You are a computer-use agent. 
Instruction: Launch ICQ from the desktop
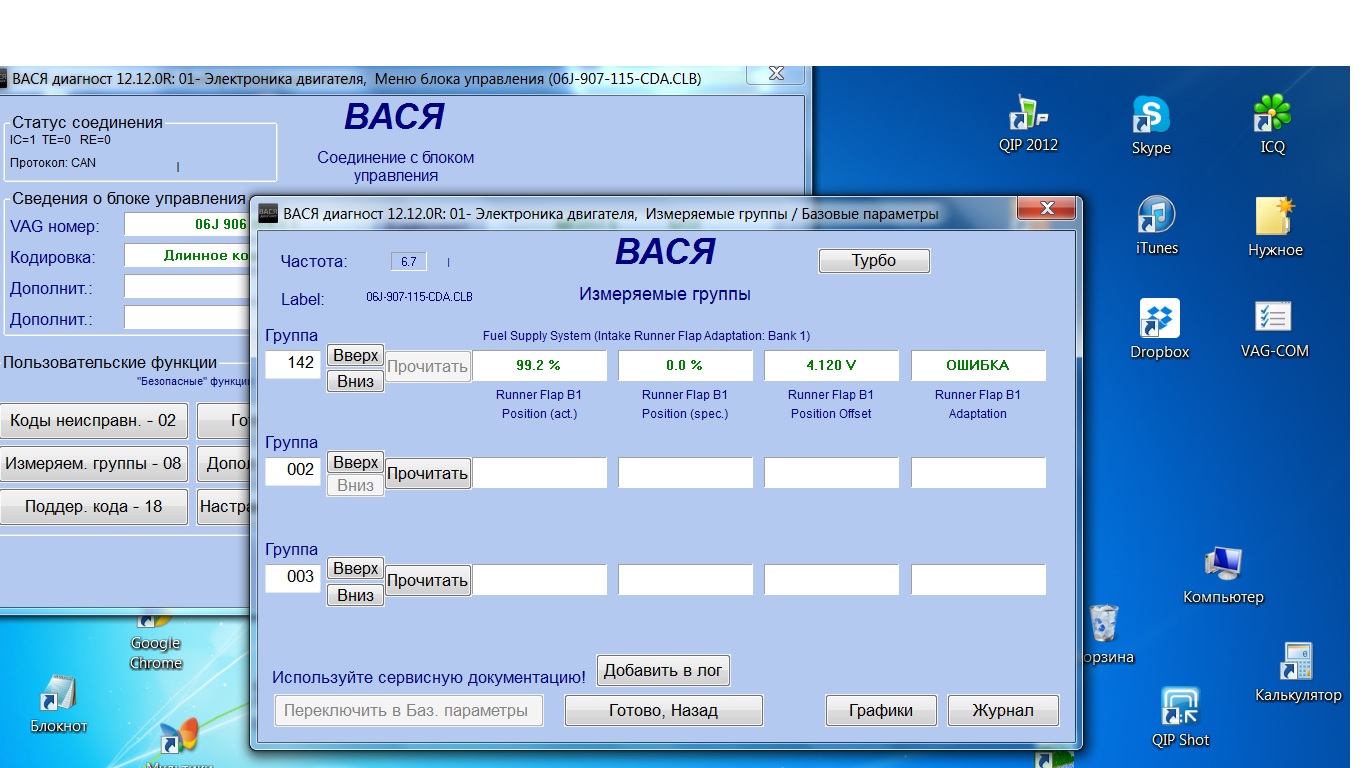pos(1272,114)
